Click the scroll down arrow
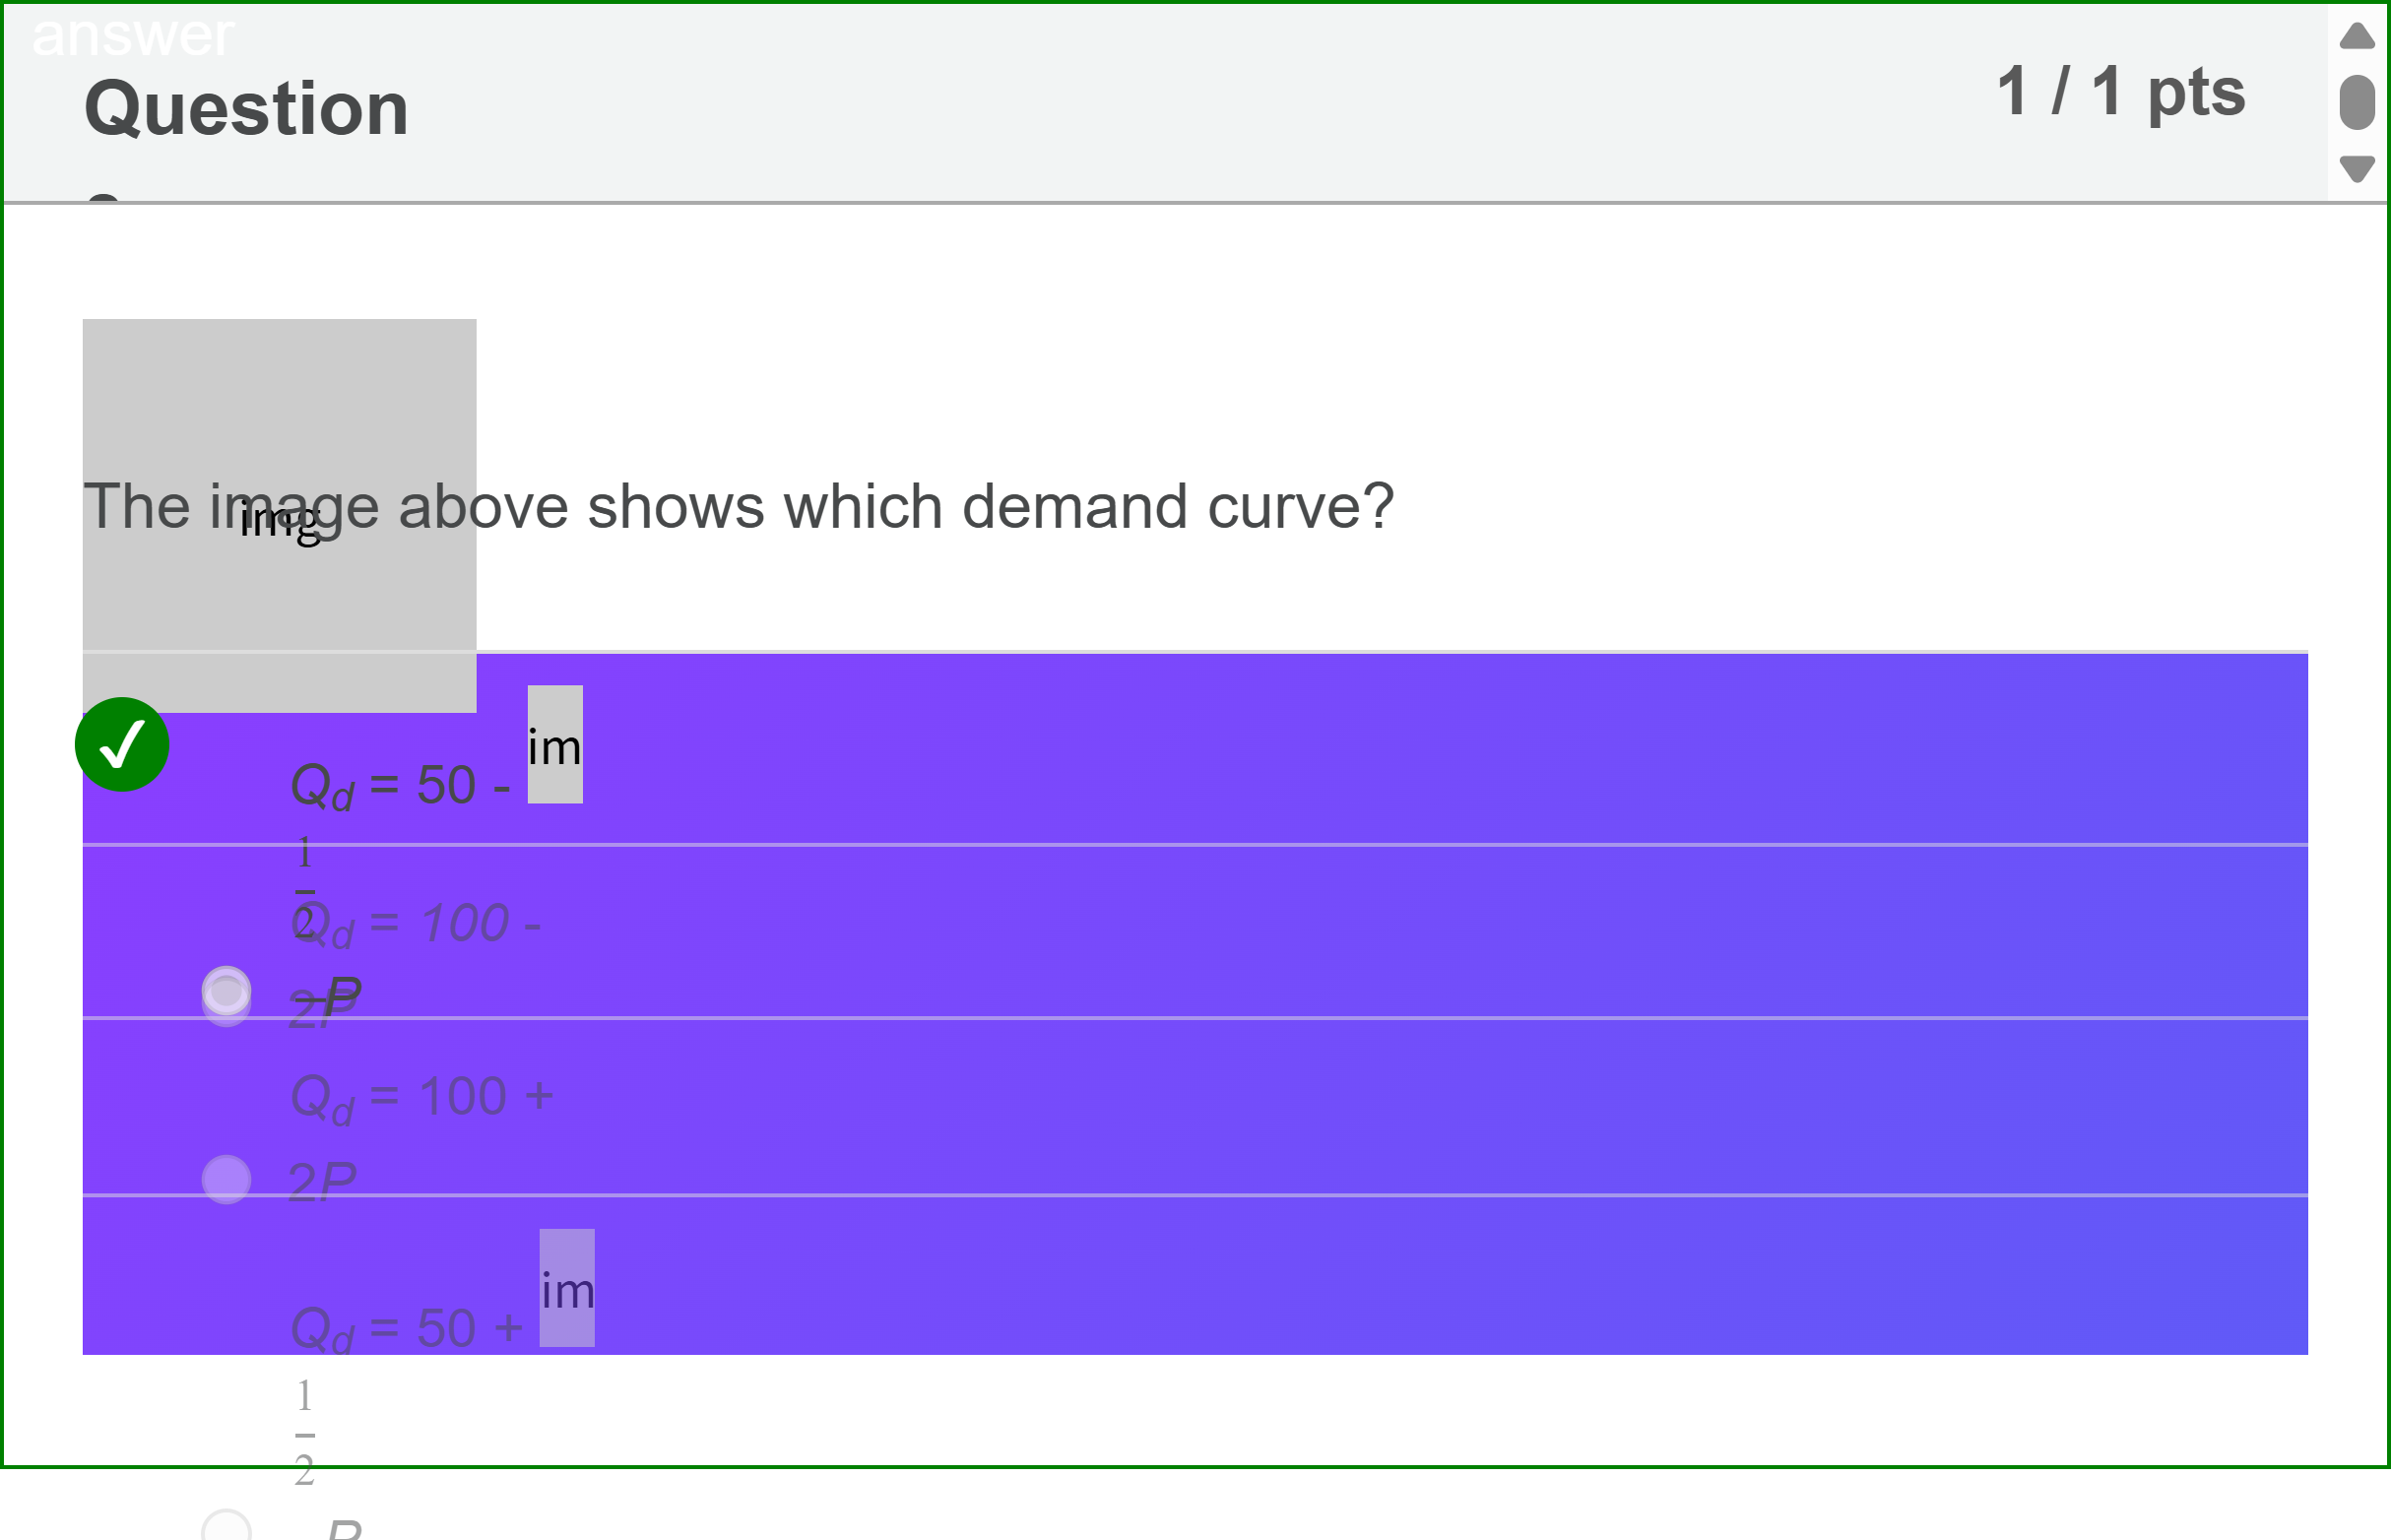The image size is (2391, 1540). [x=2357, y=167]
